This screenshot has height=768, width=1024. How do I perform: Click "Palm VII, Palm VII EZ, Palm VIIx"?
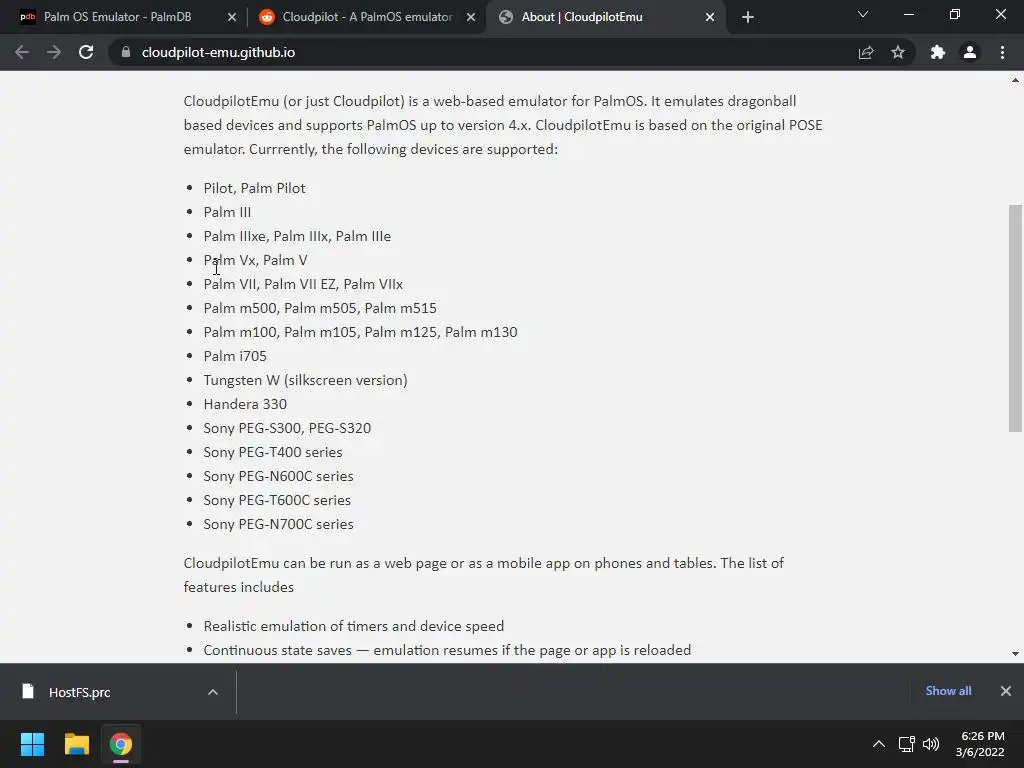pos(303,284)
